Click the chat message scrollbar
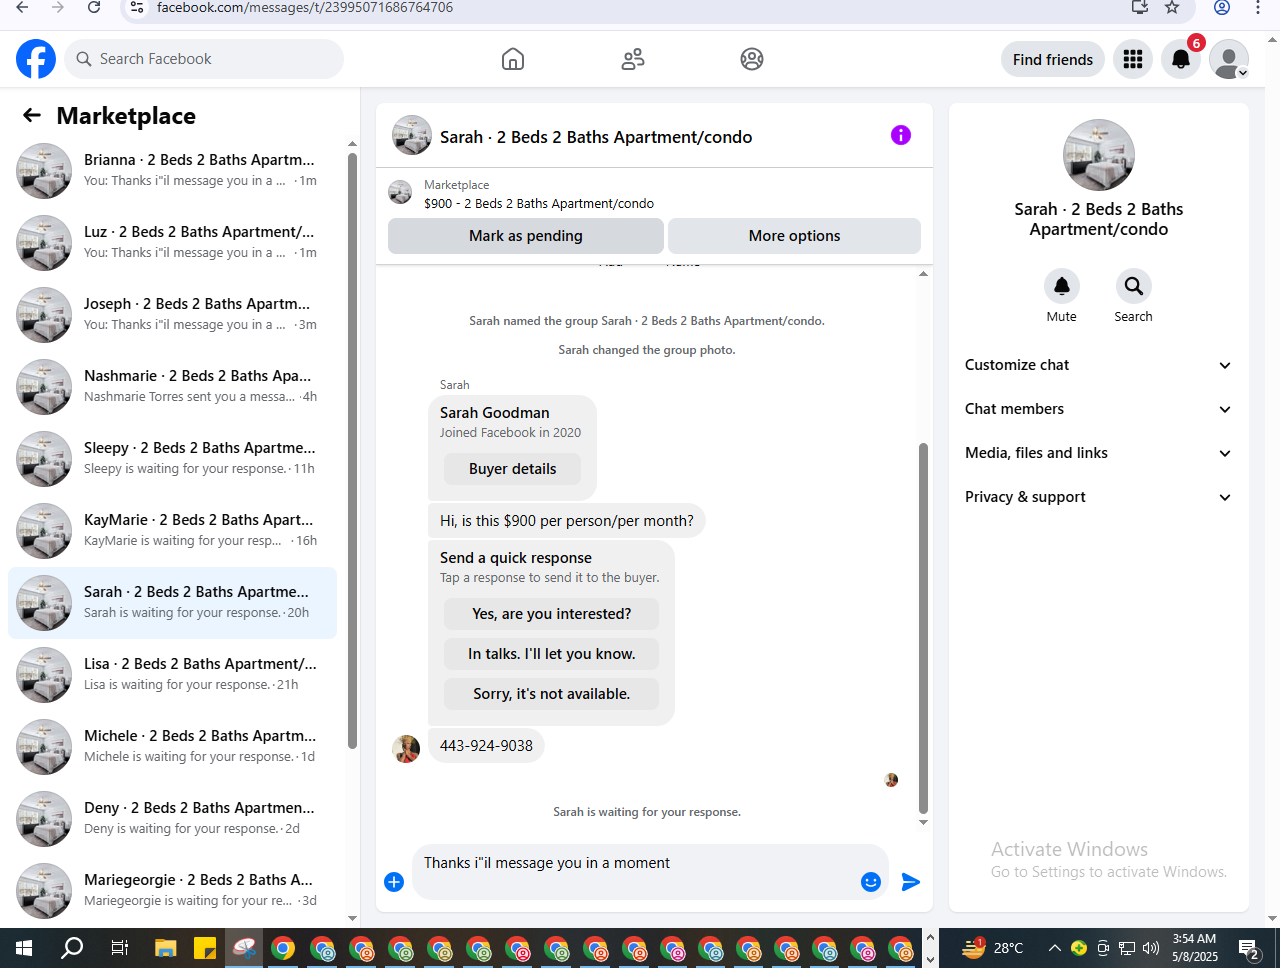Viewport: 1280px width, 968px height. pyautogui.click(x=923, y=628)
